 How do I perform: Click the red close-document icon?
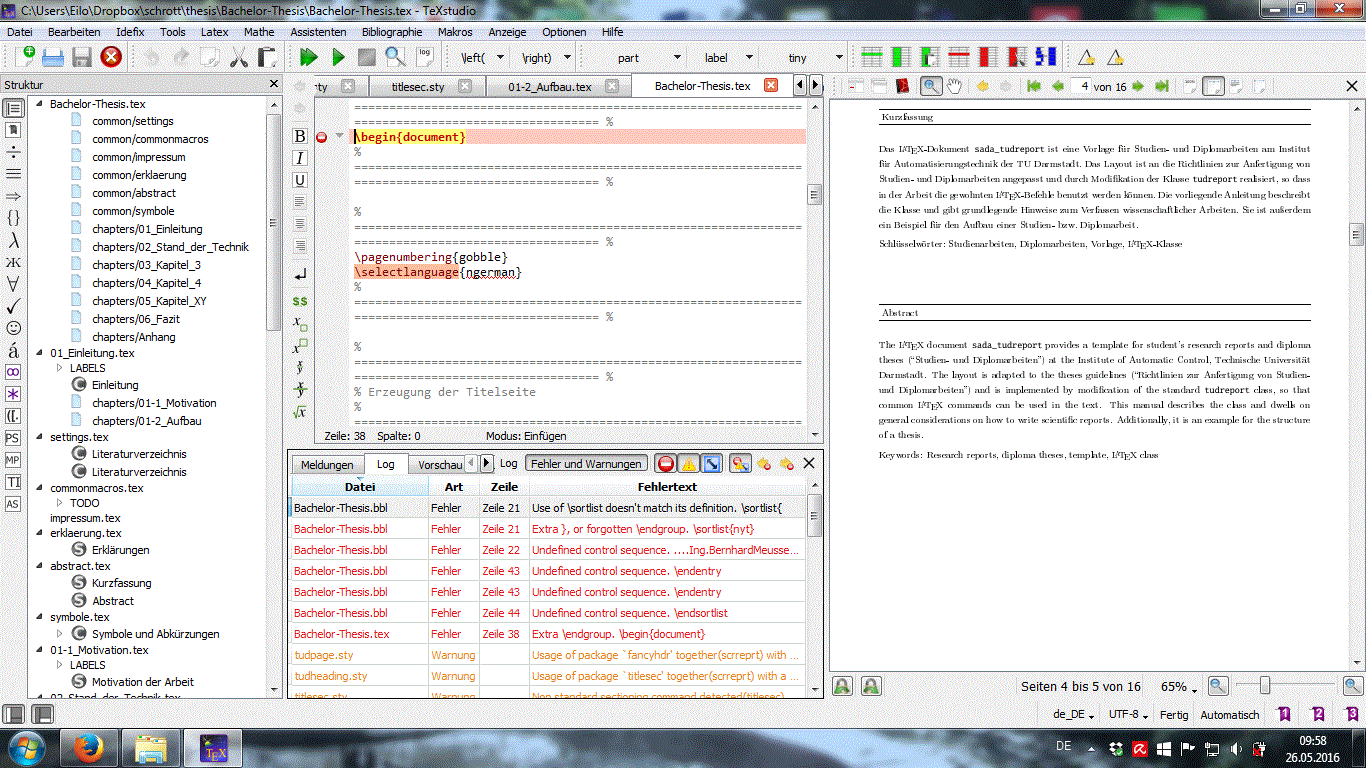click(111, 57)
